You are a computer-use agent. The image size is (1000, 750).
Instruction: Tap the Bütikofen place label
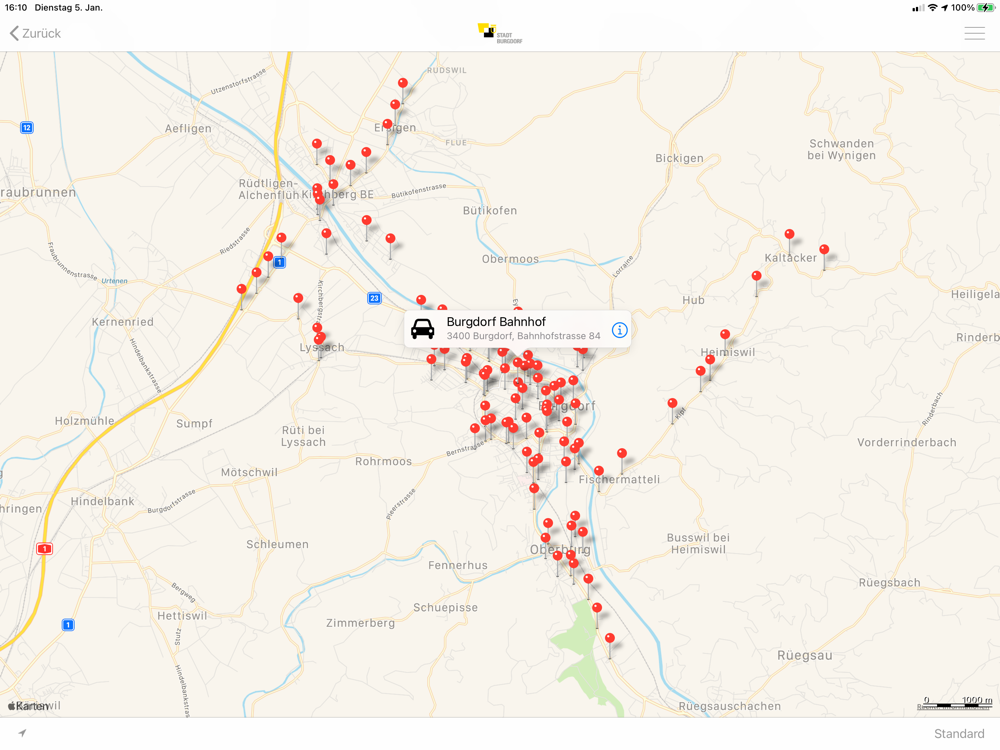click(x=490, y=210)
